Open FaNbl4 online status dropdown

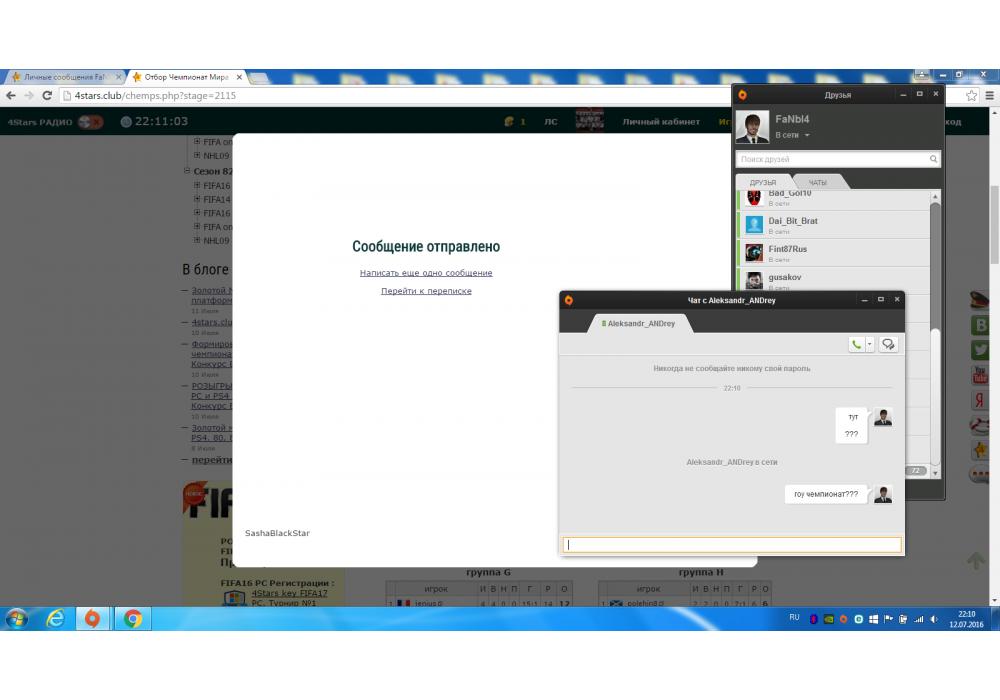[x=807, y=135]
